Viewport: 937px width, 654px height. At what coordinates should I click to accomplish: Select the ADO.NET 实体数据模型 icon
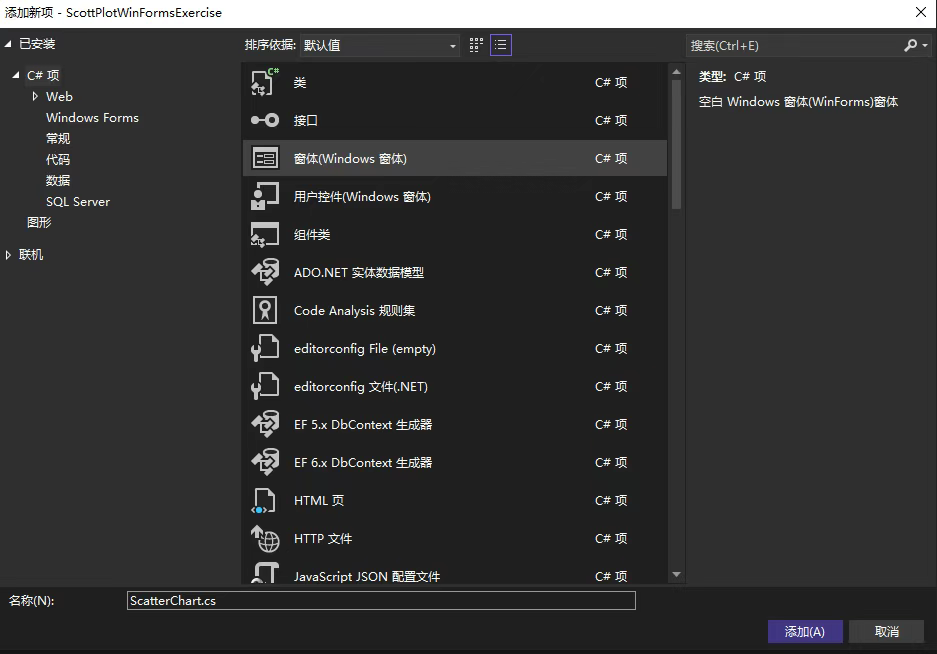point(265,273)
